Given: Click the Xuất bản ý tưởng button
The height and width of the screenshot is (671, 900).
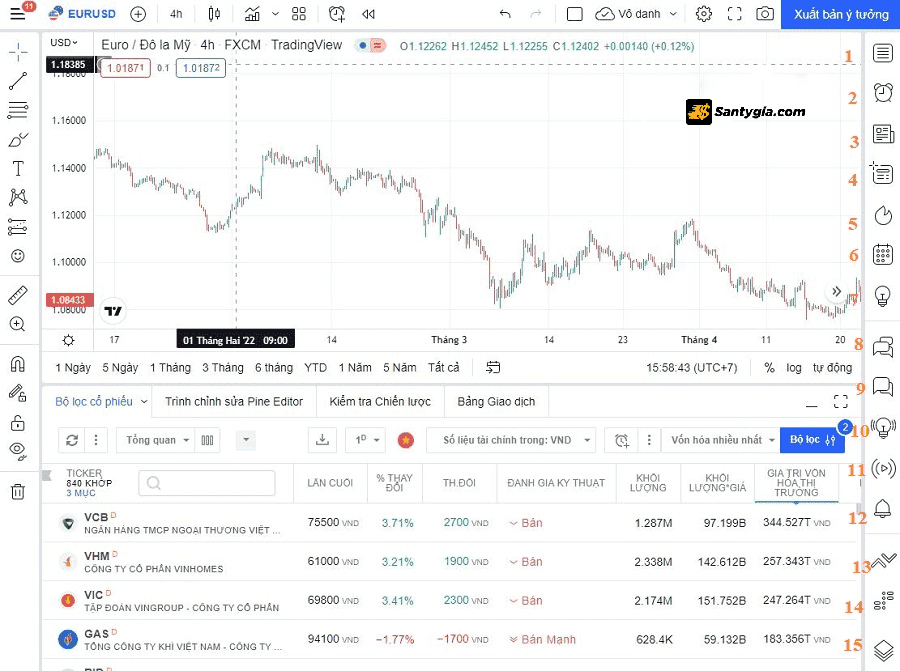Looking at the screenshot, I should pos(840,14).
